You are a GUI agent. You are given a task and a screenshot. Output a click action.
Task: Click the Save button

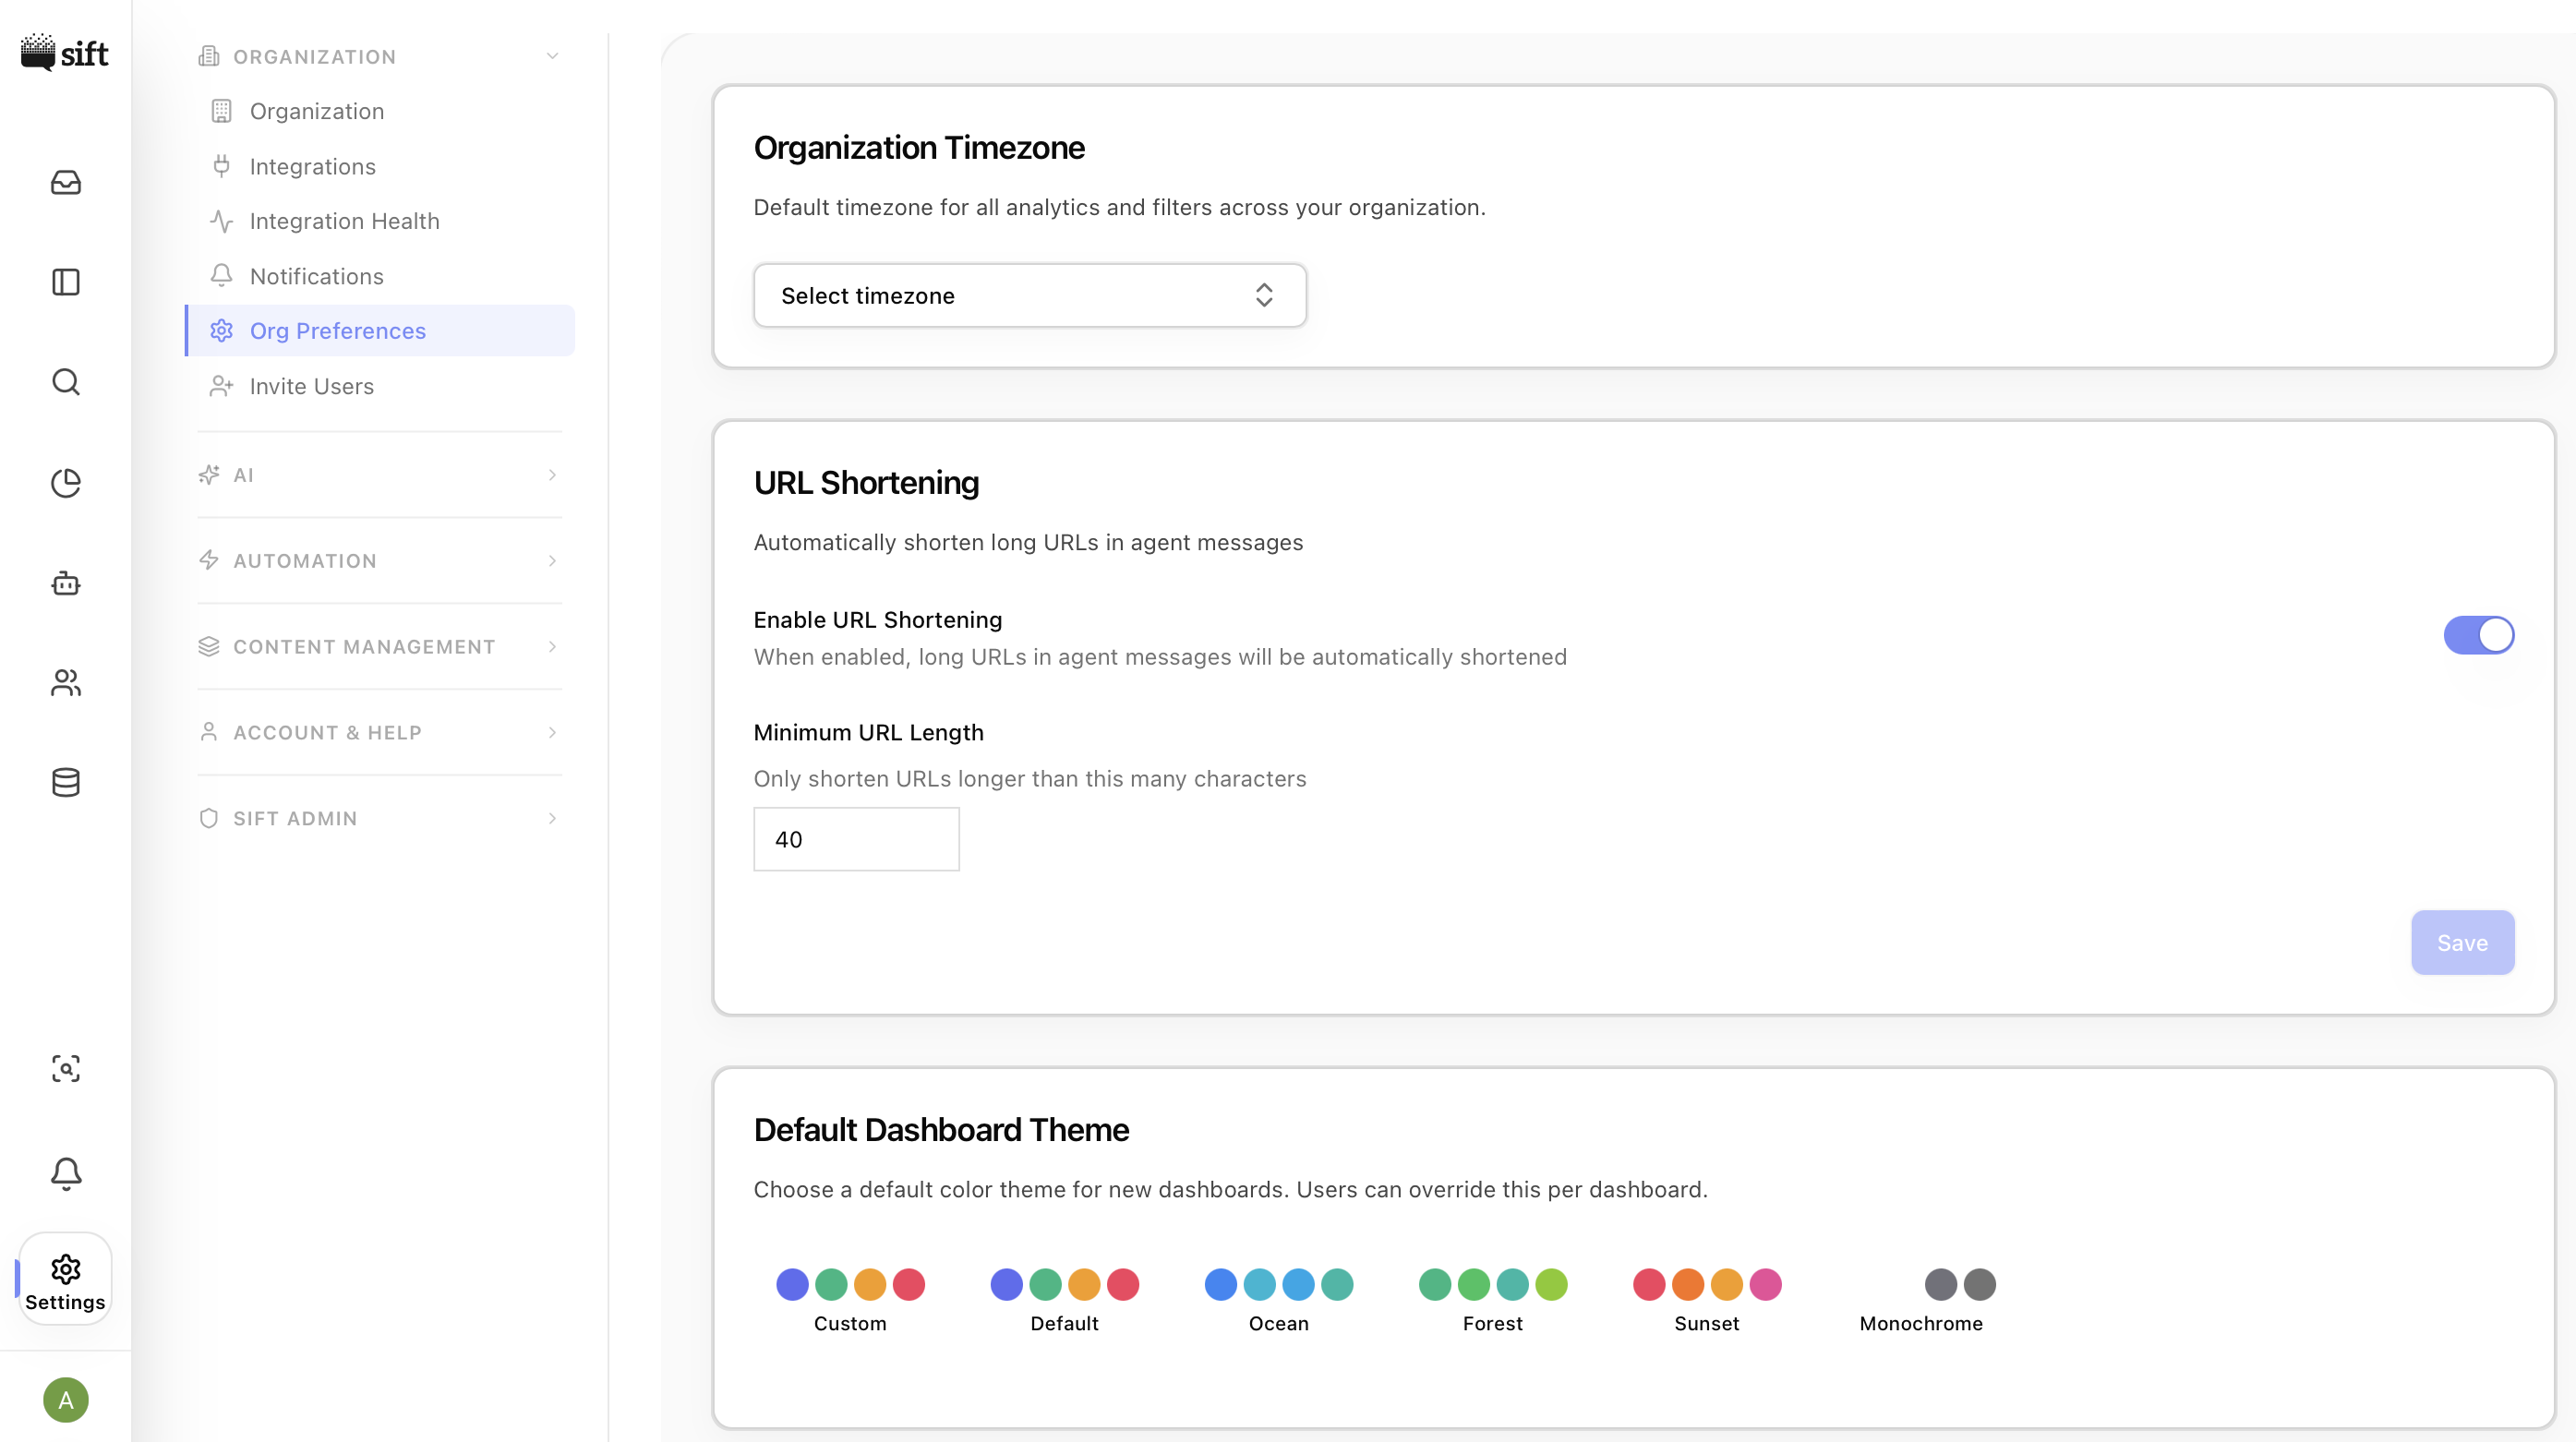pyautogui.click(x=2462, y=942)
